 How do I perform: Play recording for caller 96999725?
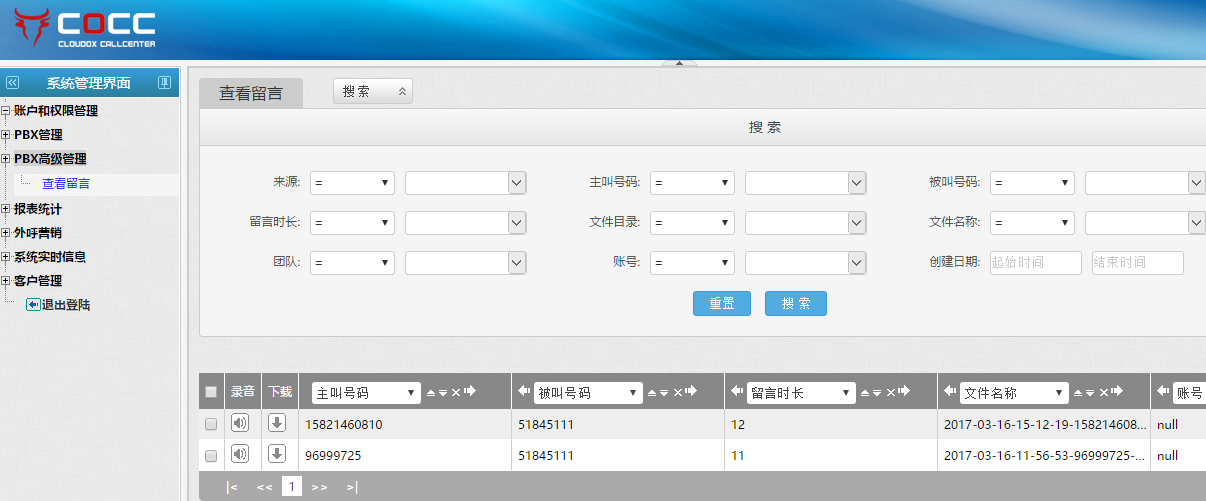click(240, 454)
